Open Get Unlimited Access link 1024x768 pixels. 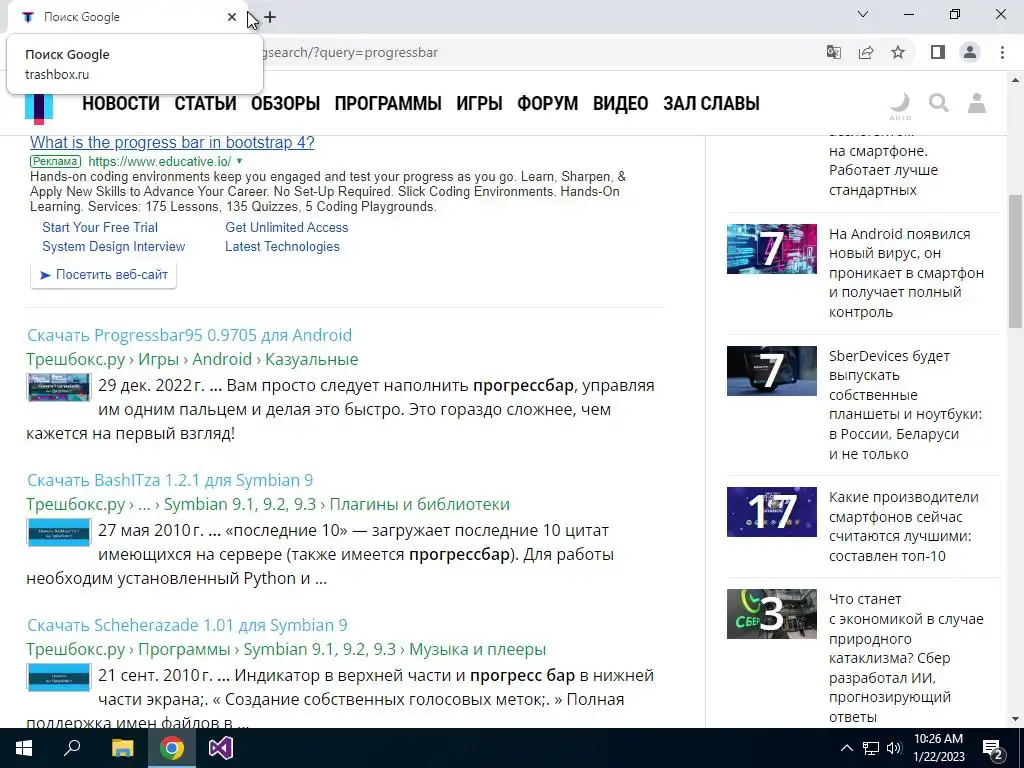click(x=287, y=227)
